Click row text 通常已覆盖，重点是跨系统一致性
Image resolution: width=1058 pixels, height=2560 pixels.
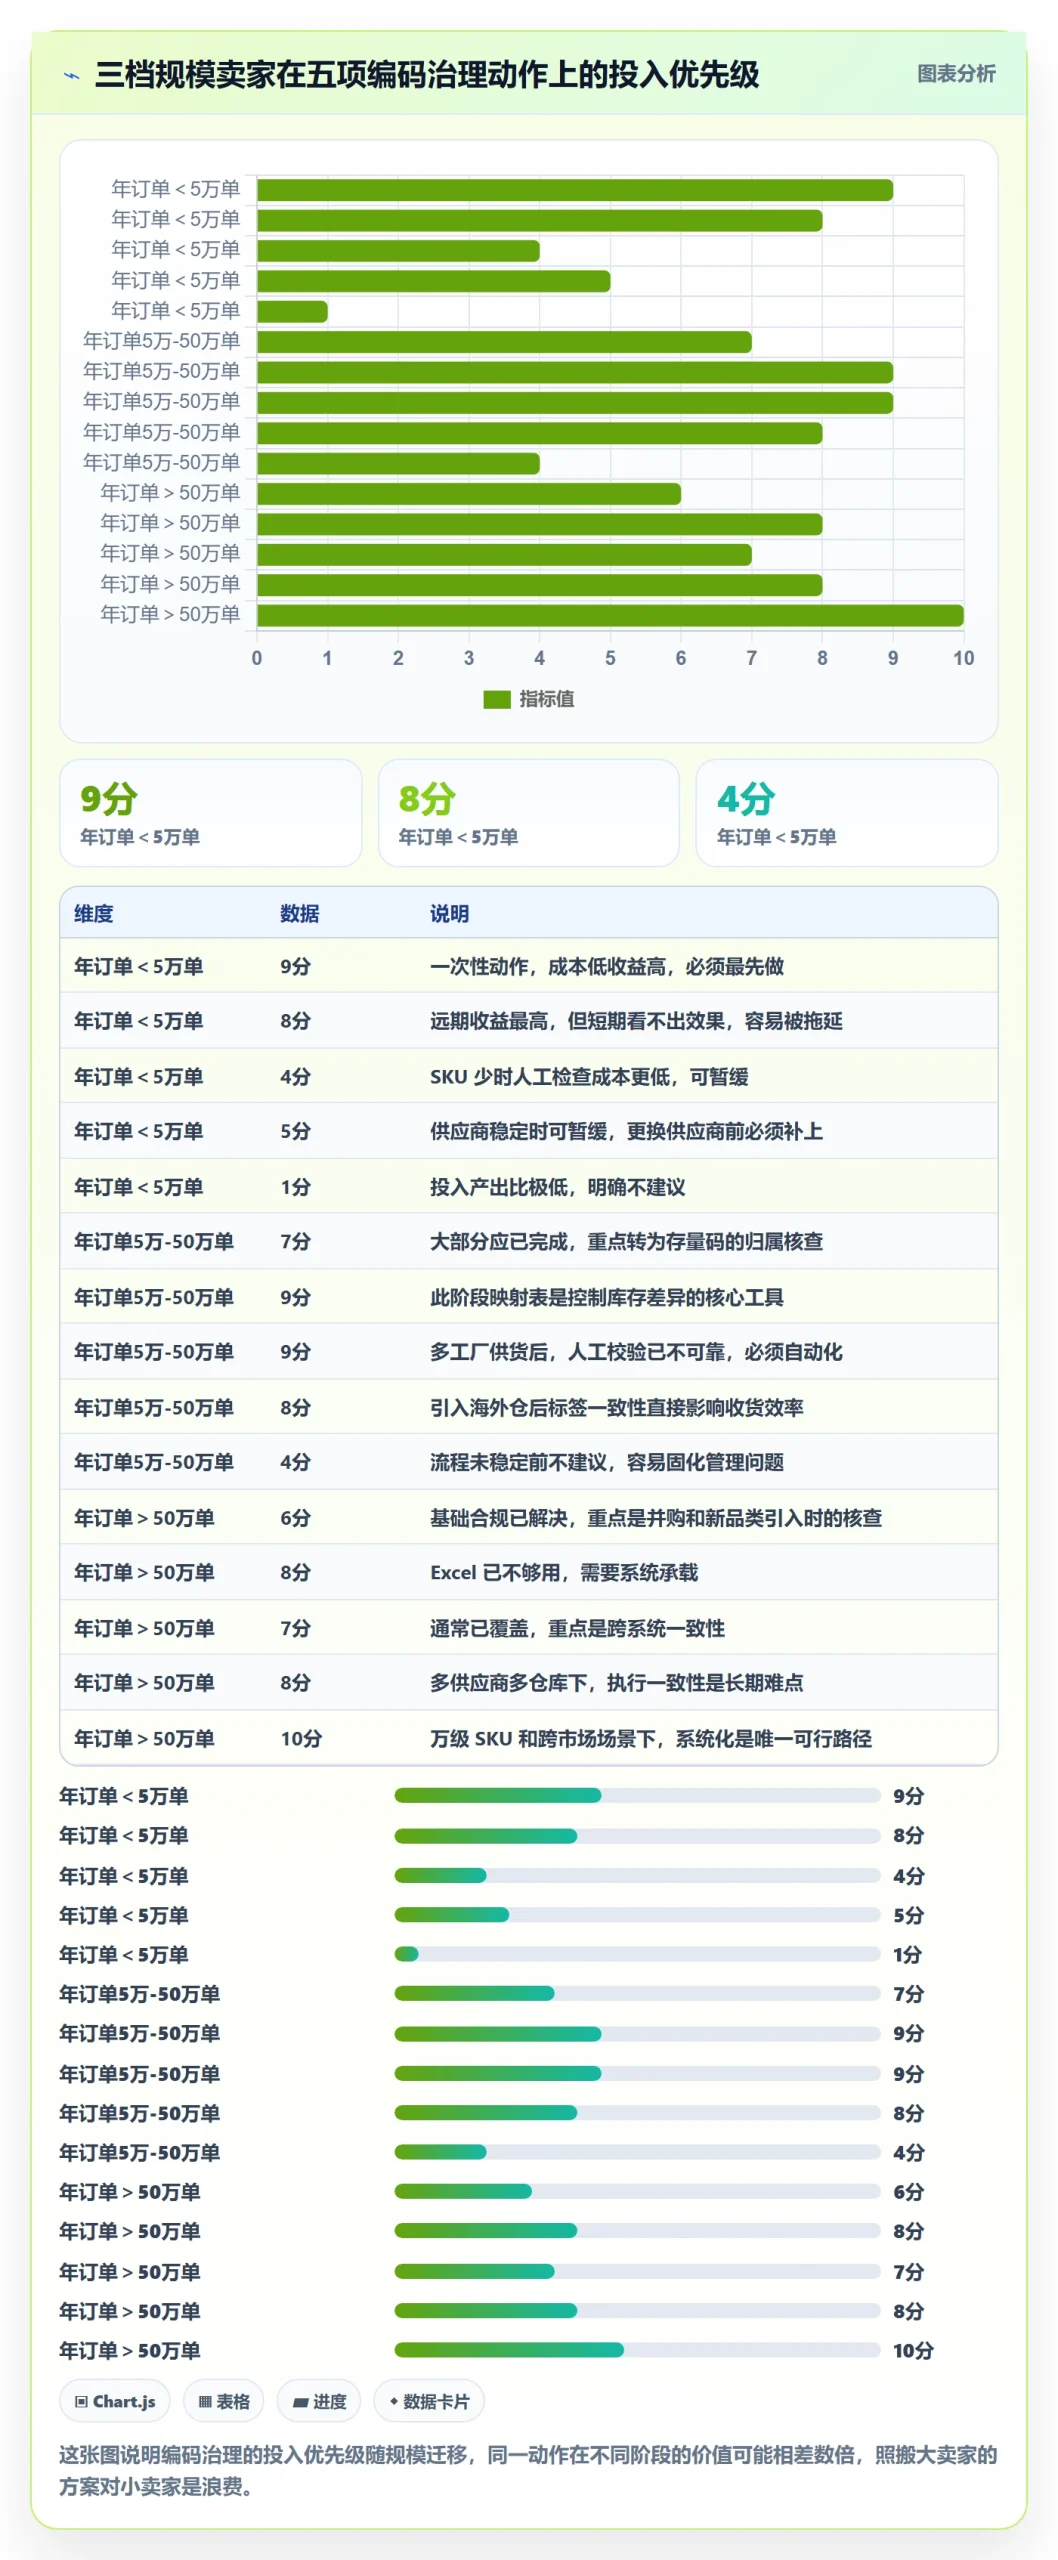click(x=578, y=1628)
